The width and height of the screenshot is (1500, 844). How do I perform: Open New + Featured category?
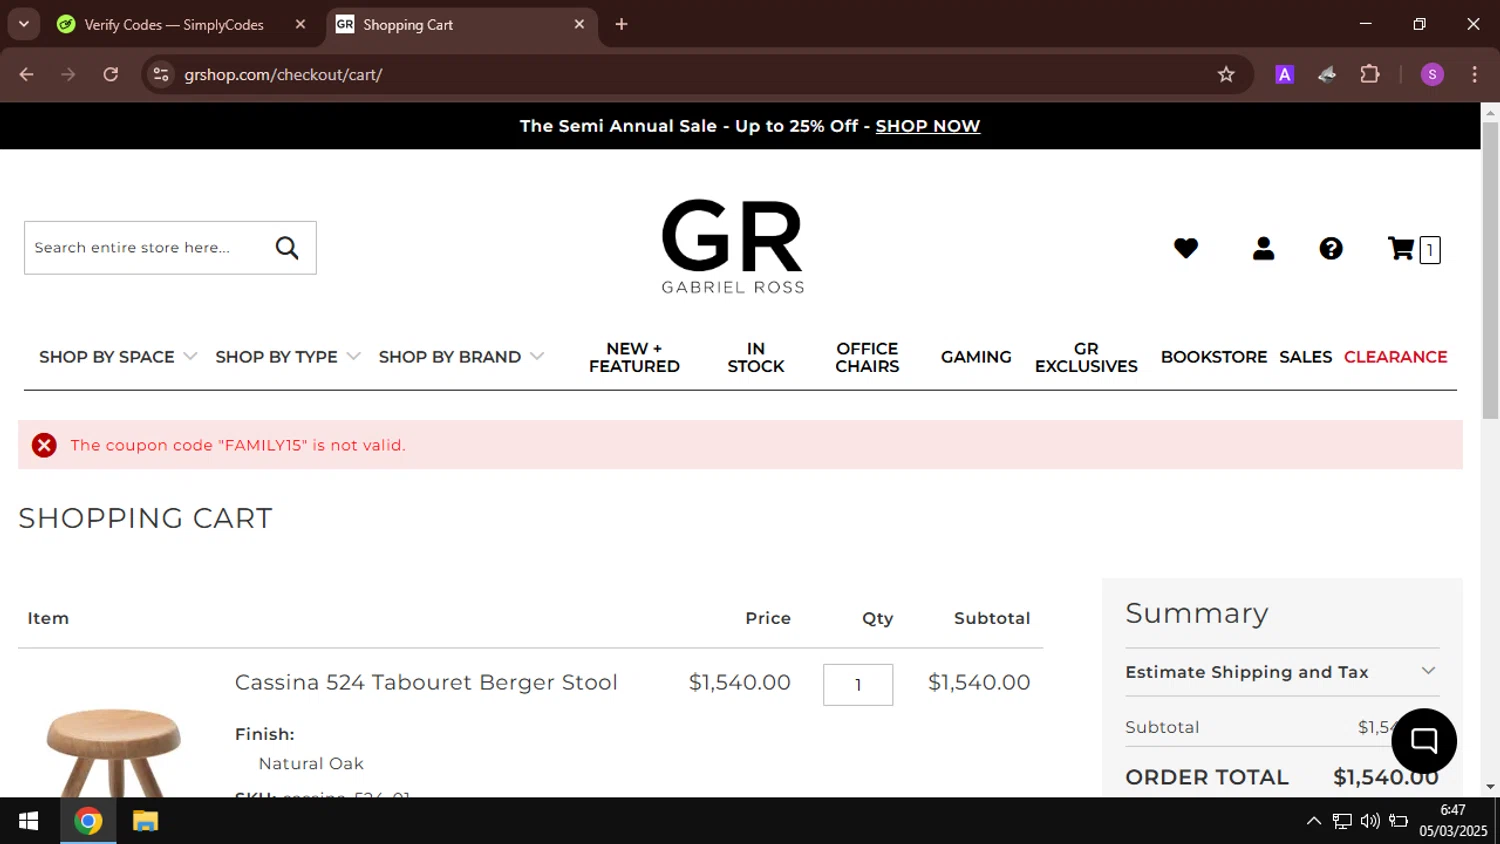coord(634,357)
